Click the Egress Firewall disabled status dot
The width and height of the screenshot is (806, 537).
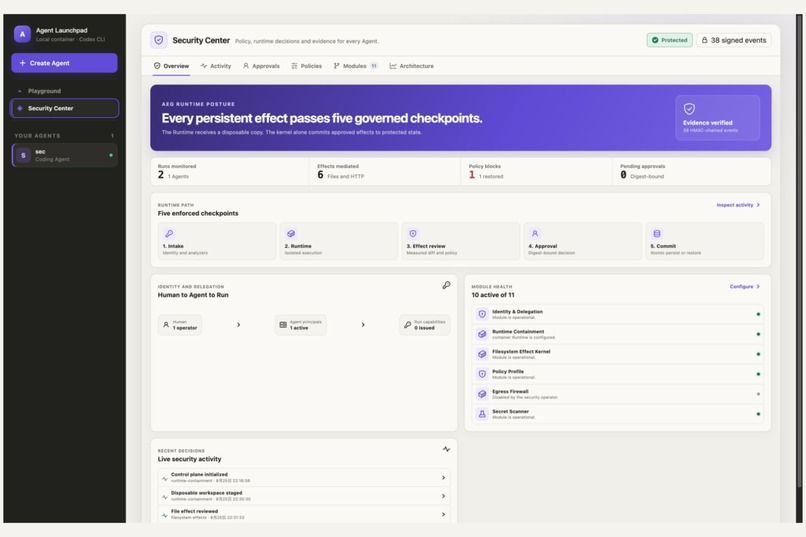click(x=758, y=394)
